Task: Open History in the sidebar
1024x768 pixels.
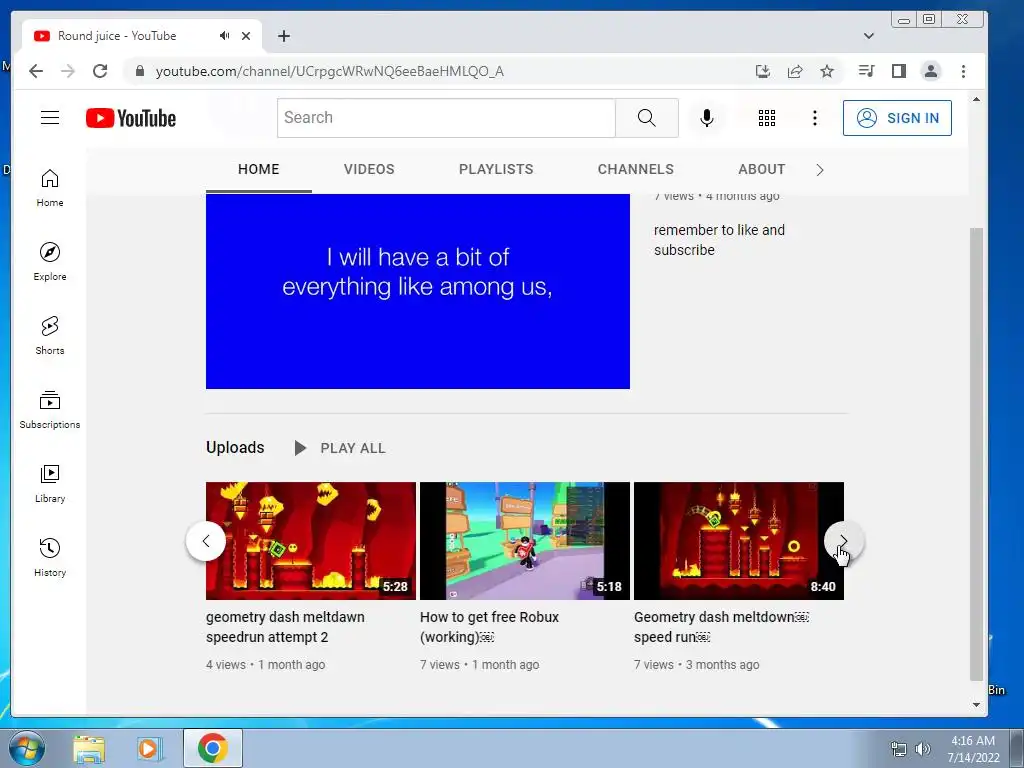Action: 50,557
